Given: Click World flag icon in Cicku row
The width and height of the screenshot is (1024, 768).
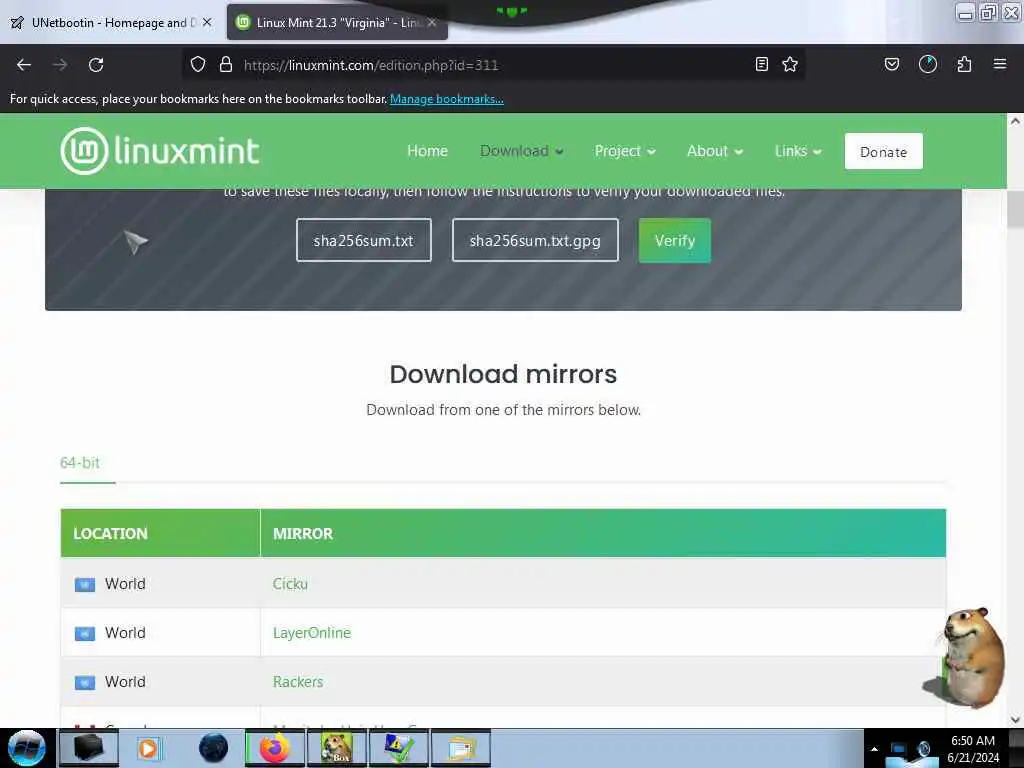Looking at the screenshot, I should tap(85, 584).
